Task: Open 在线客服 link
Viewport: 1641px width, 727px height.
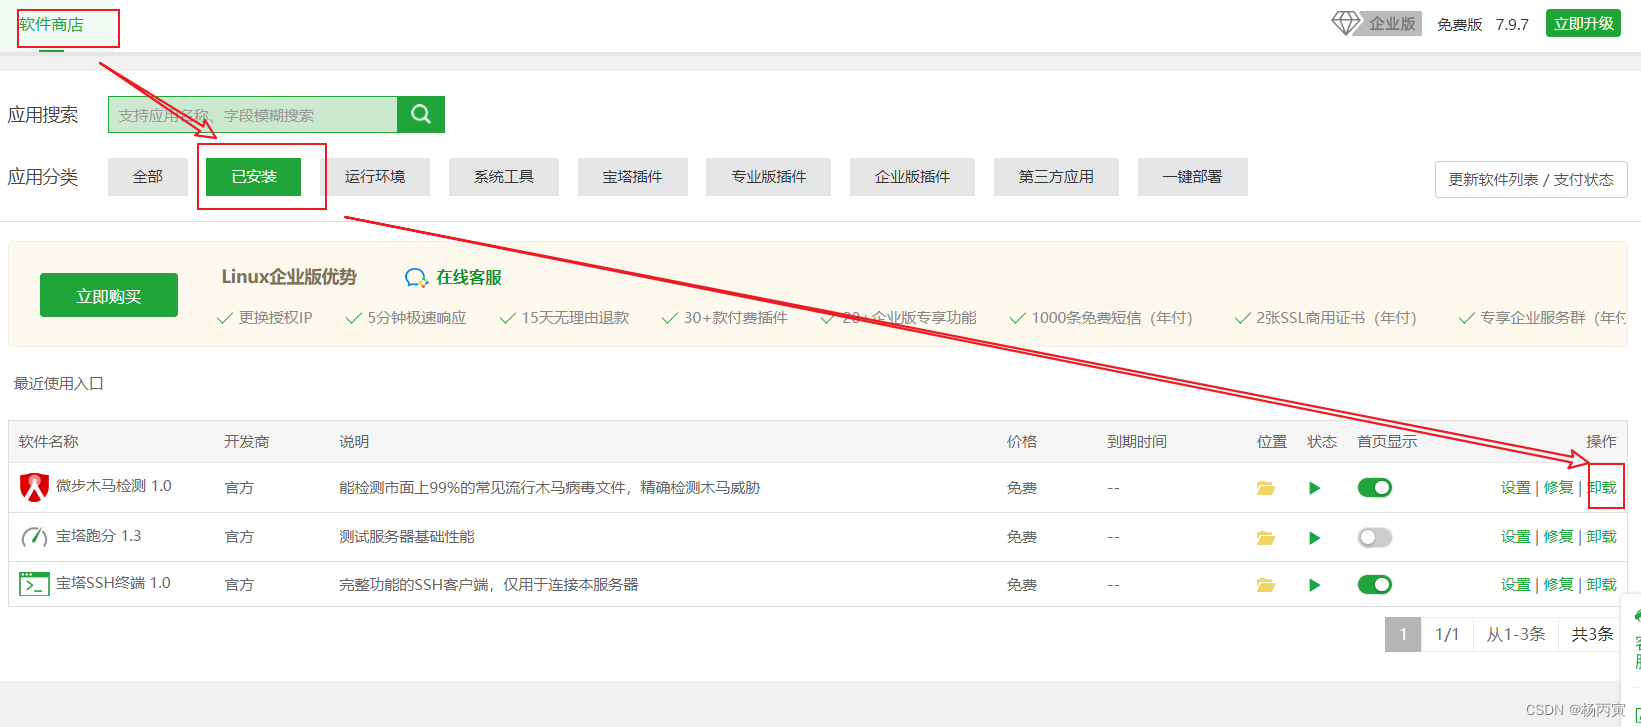Action: click(469, 278)
